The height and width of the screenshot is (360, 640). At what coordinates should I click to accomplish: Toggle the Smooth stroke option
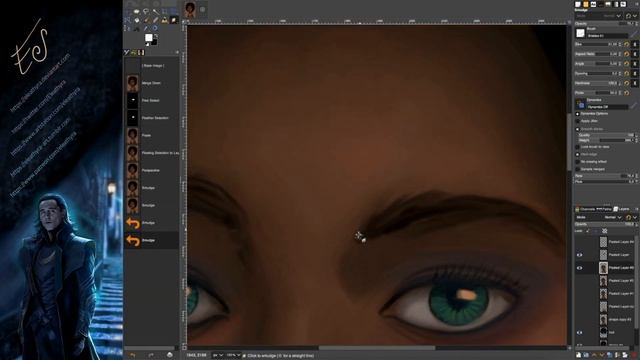(x=577, y=129)
